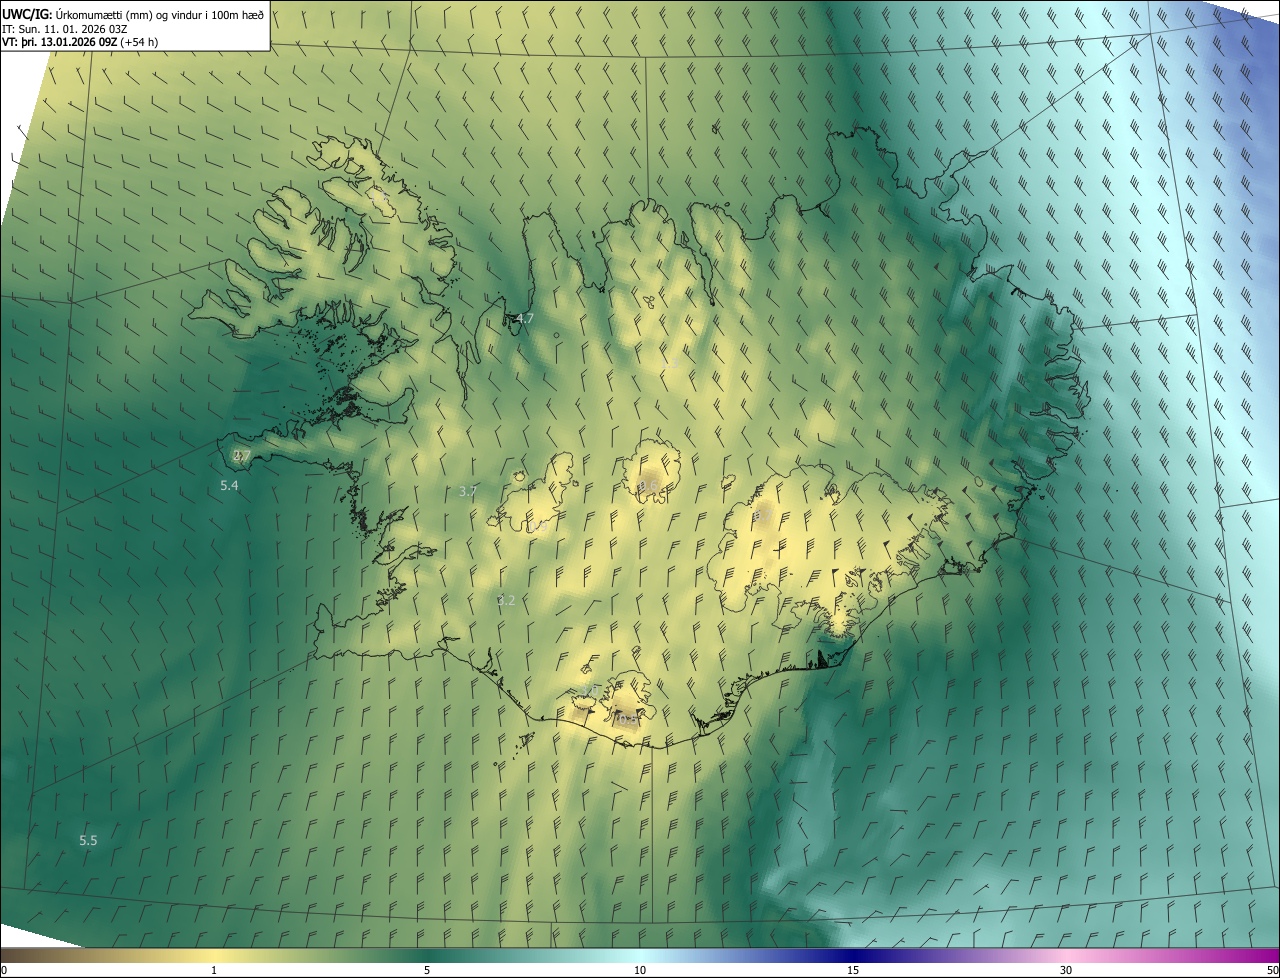Click the 2.7 value label on the map
This screenshot has width=1280, height=978.
pos(241,456)
